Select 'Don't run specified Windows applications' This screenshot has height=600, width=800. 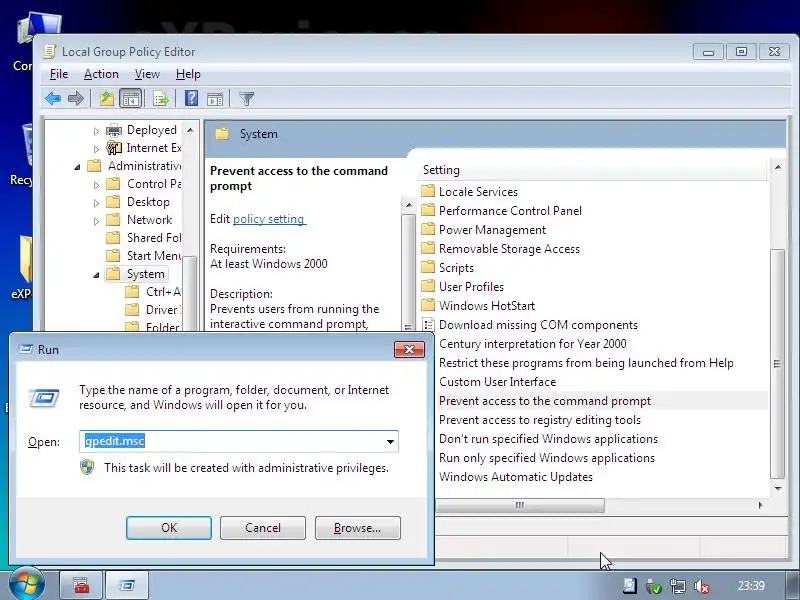click(548, 439)
